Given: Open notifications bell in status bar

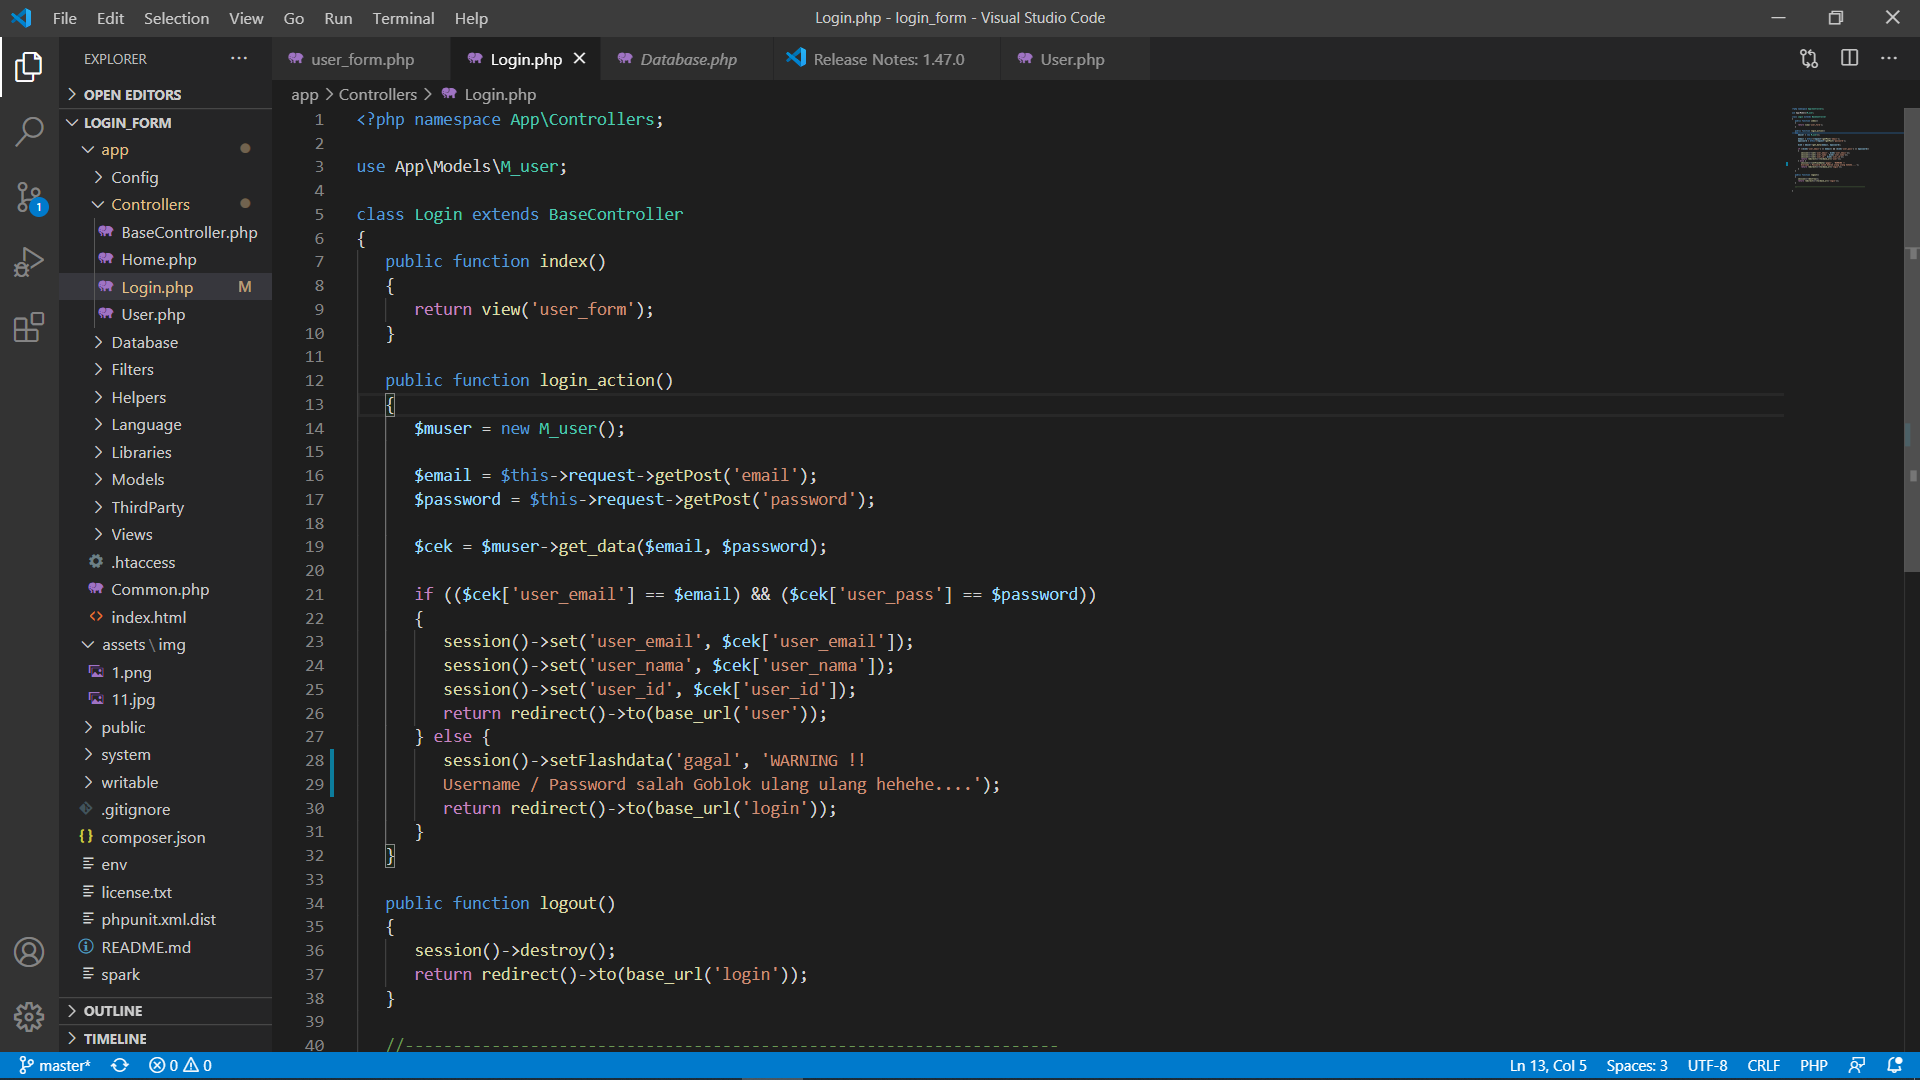Looking at the screenshot, I should (x=1894, y=1065).
